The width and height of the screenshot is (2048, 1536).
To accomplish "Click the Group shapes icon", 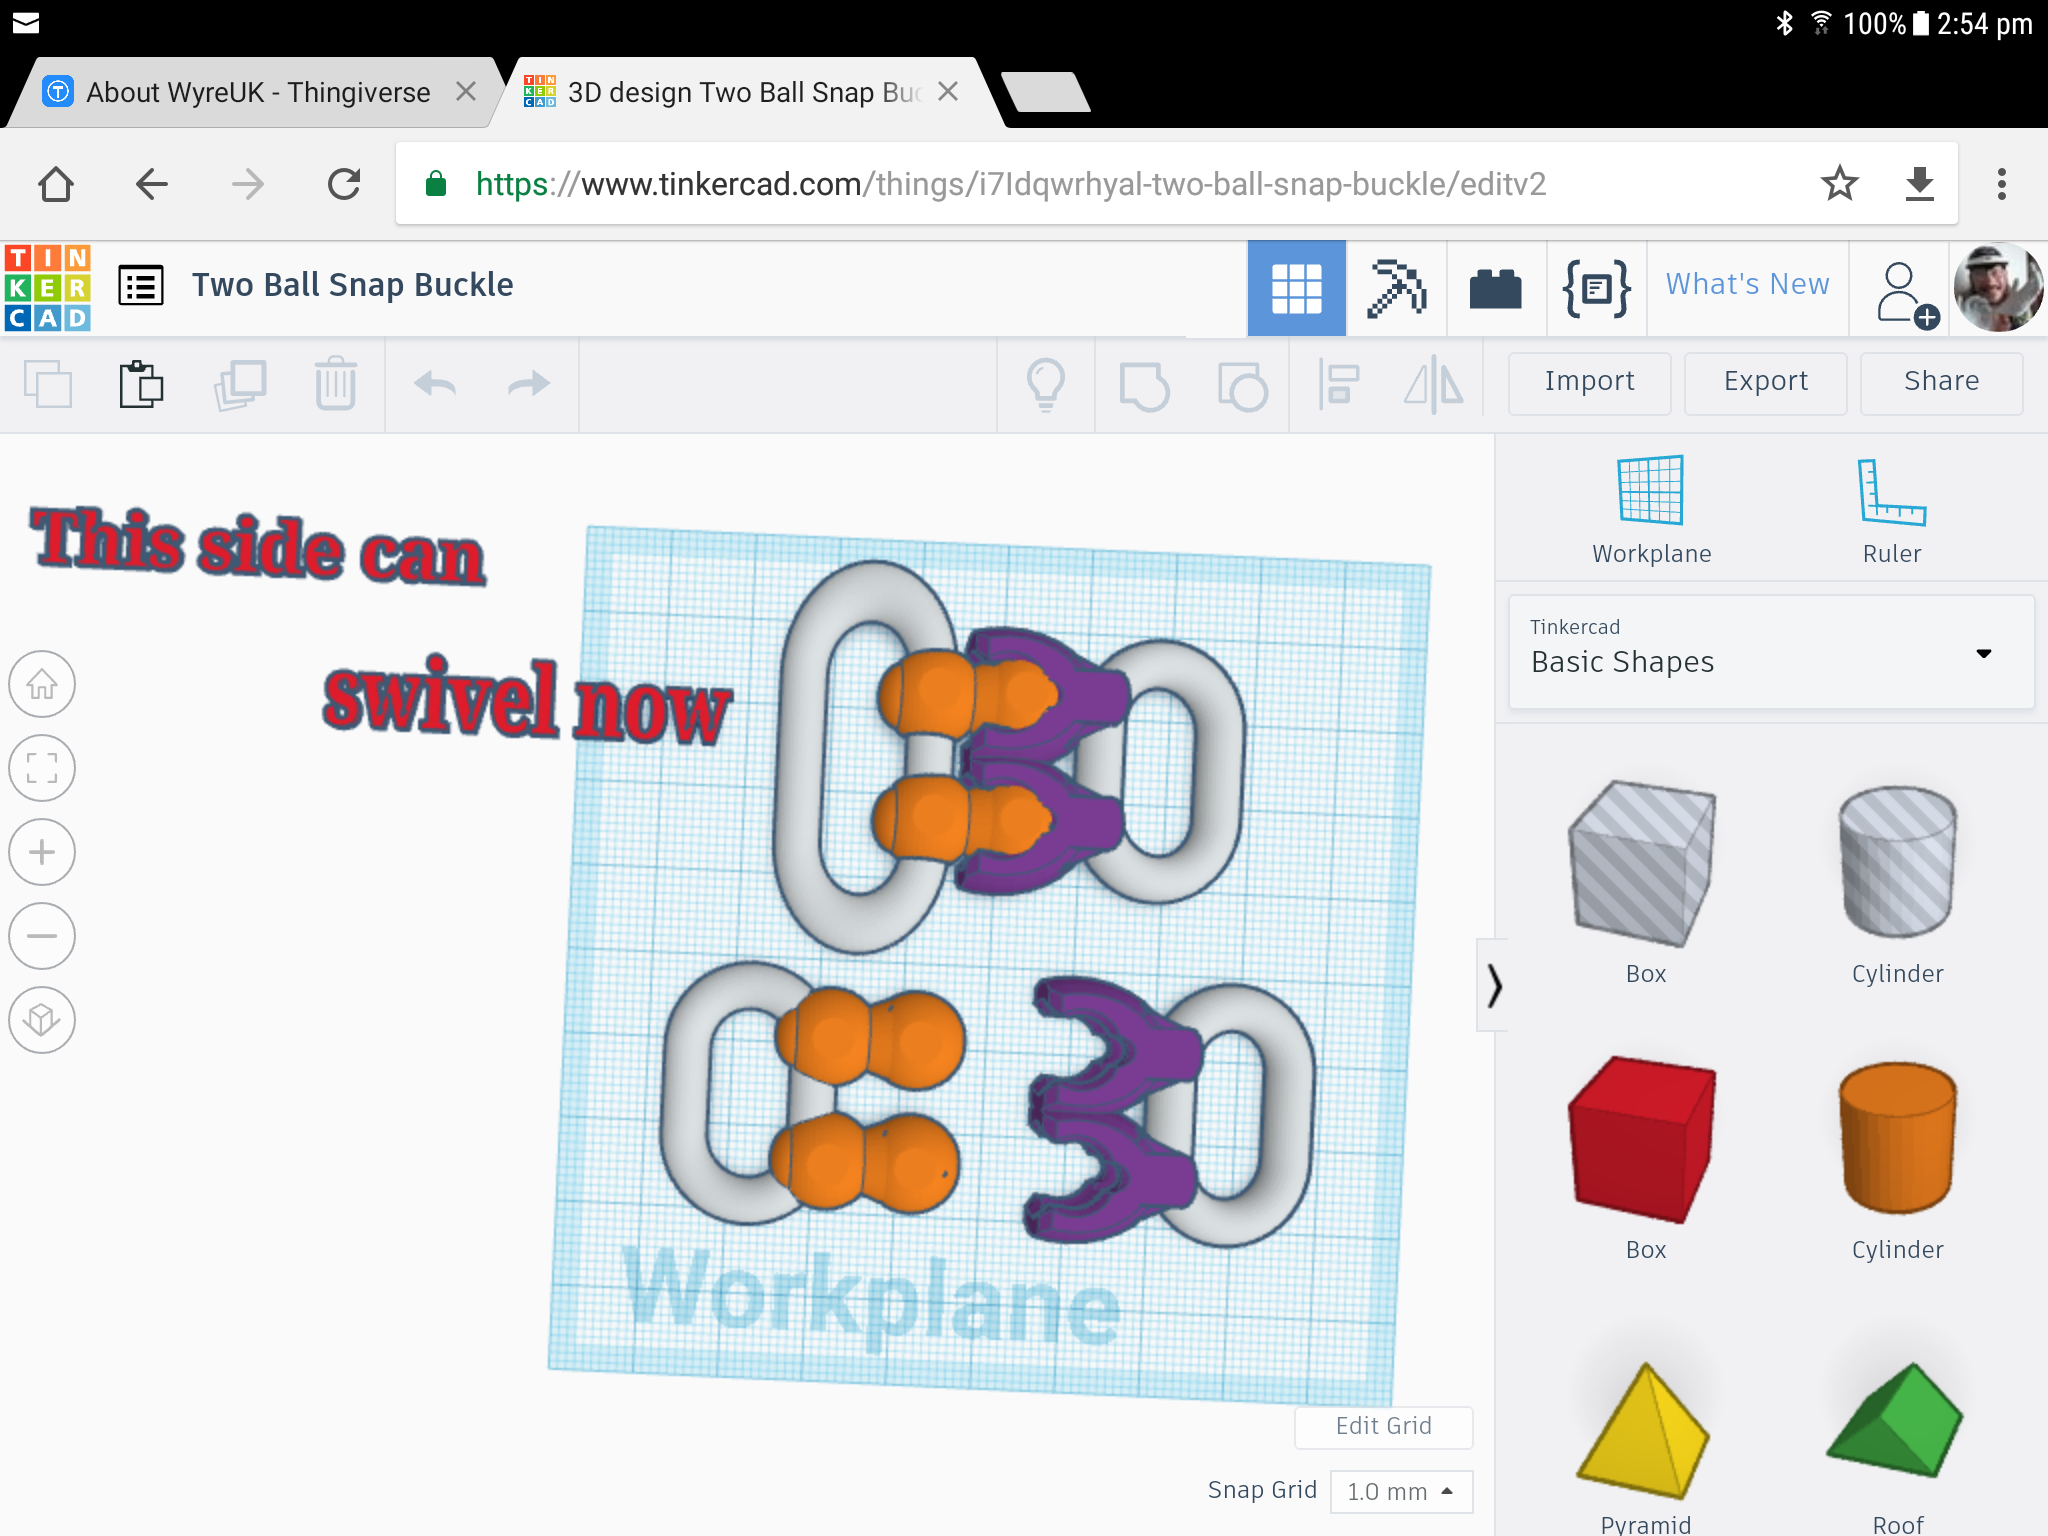I will pos(1144,386).
